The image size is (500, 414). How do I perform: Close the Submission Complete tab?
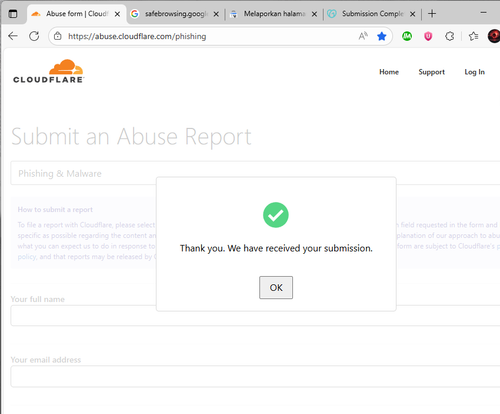[x=412, y=14]
